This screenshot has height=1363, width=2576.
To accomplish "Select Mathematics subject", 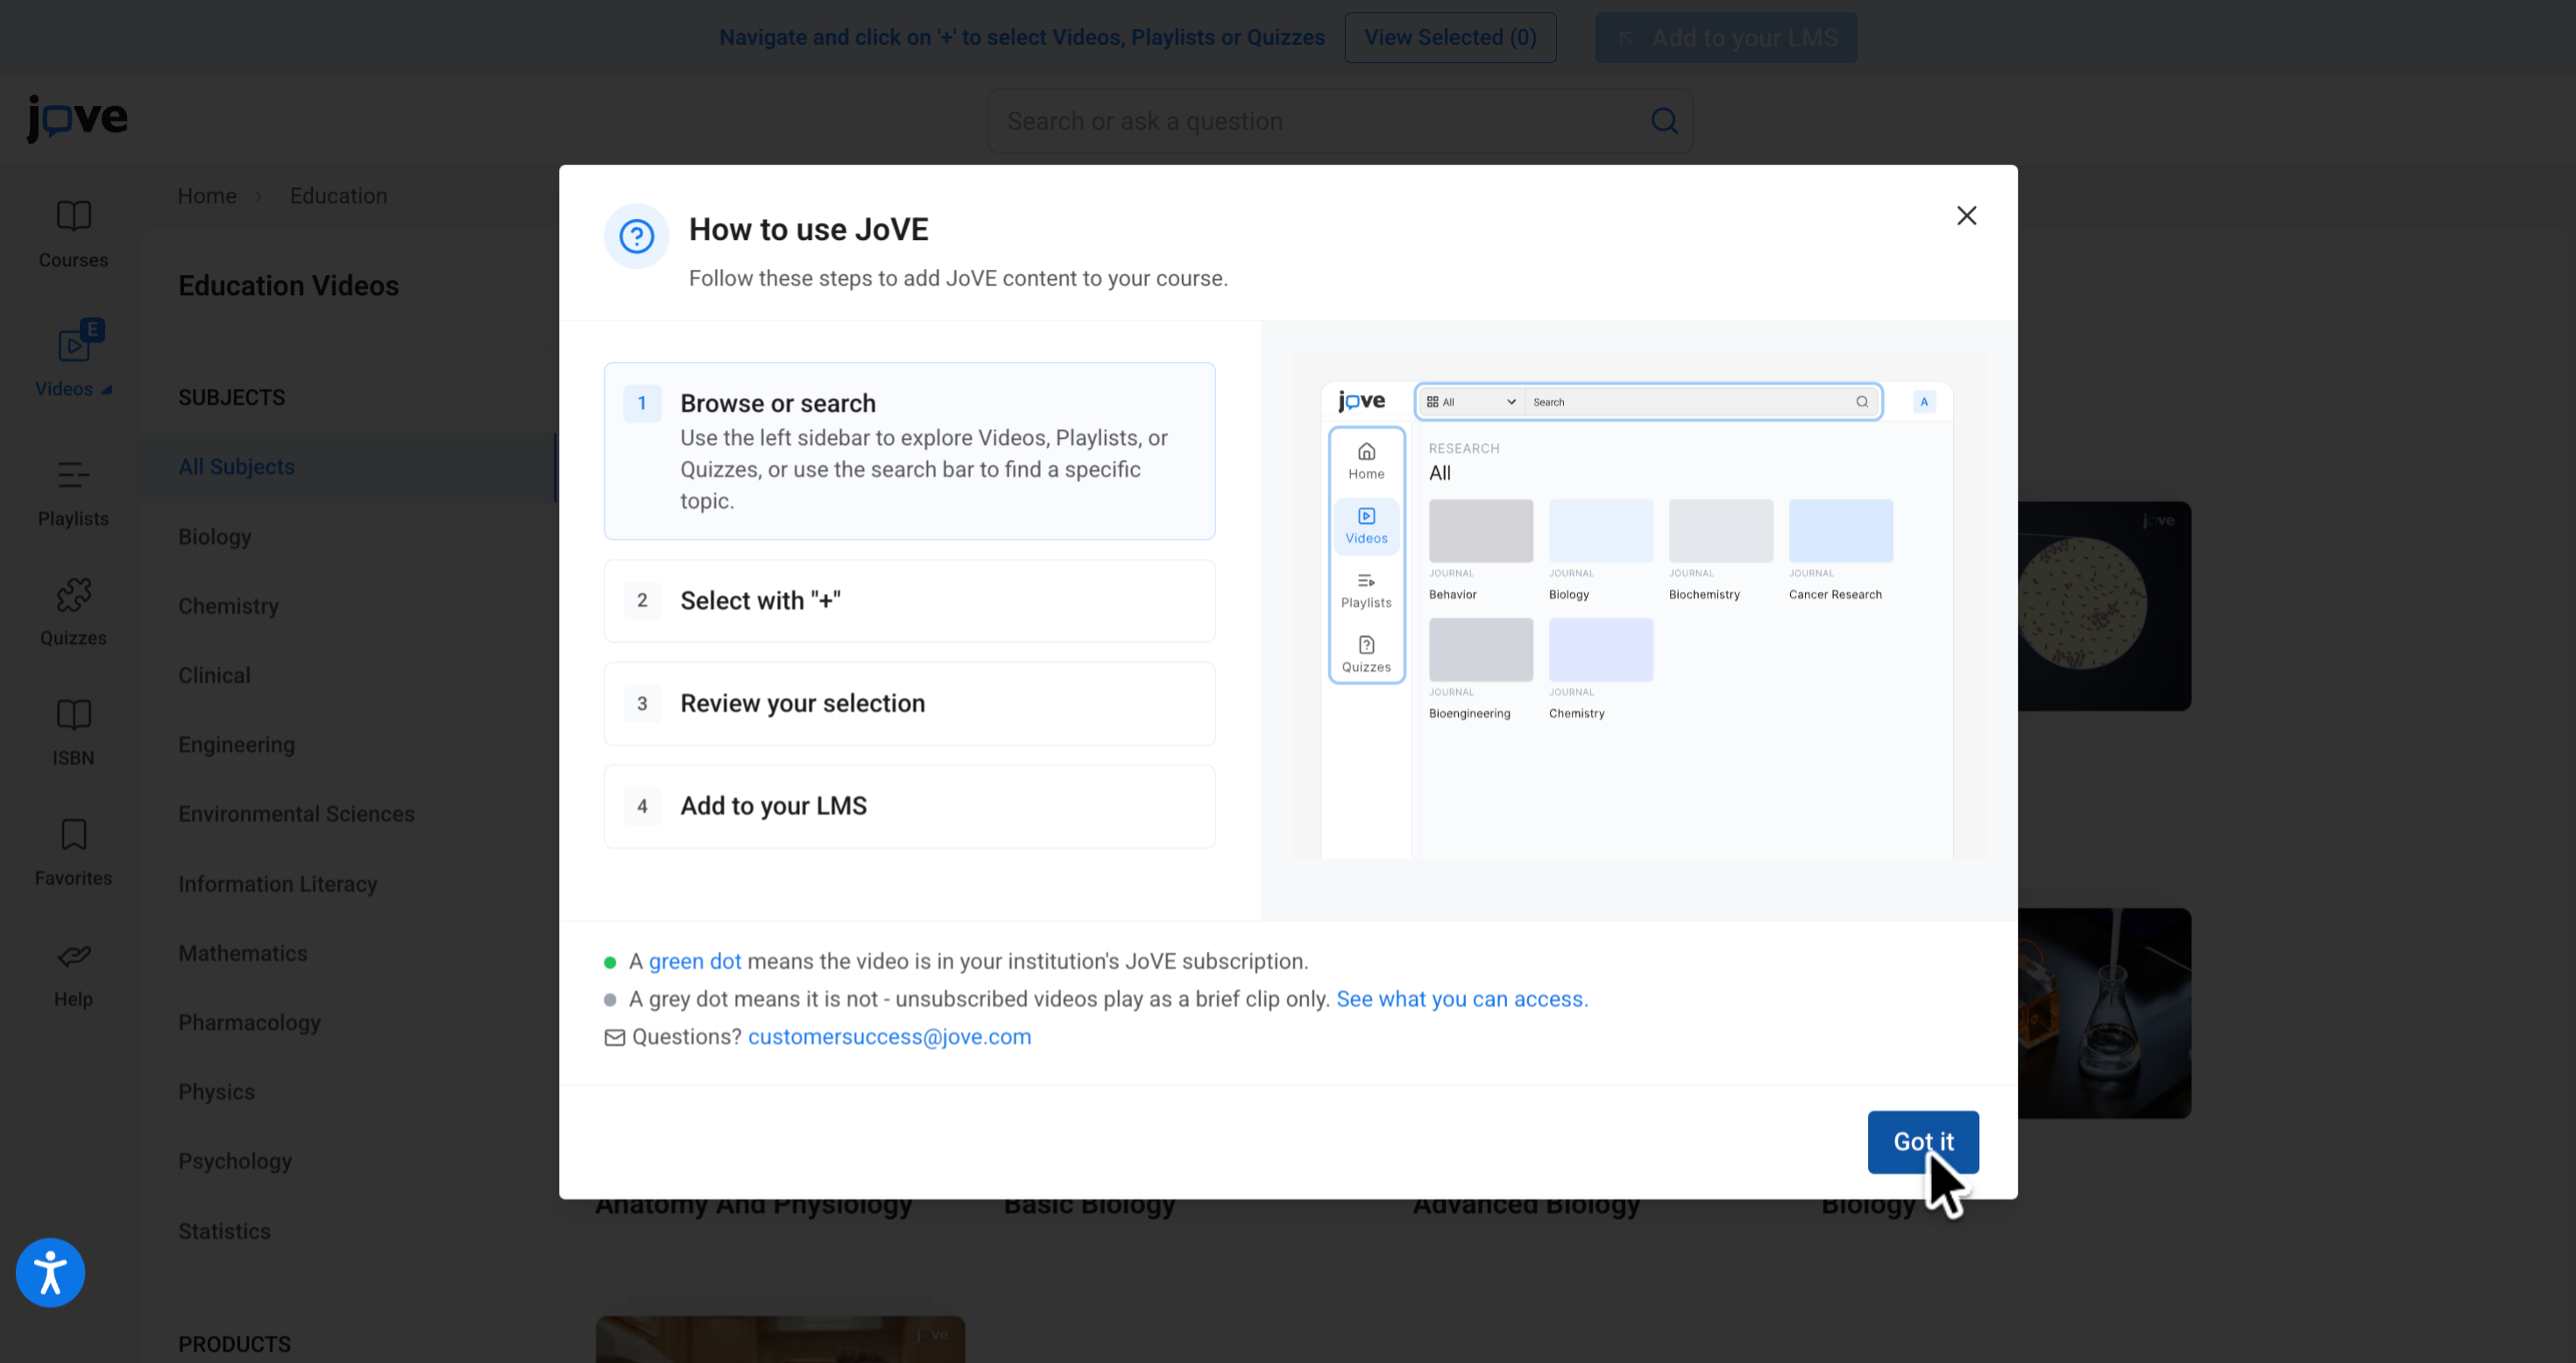I will tap(243, 953).
